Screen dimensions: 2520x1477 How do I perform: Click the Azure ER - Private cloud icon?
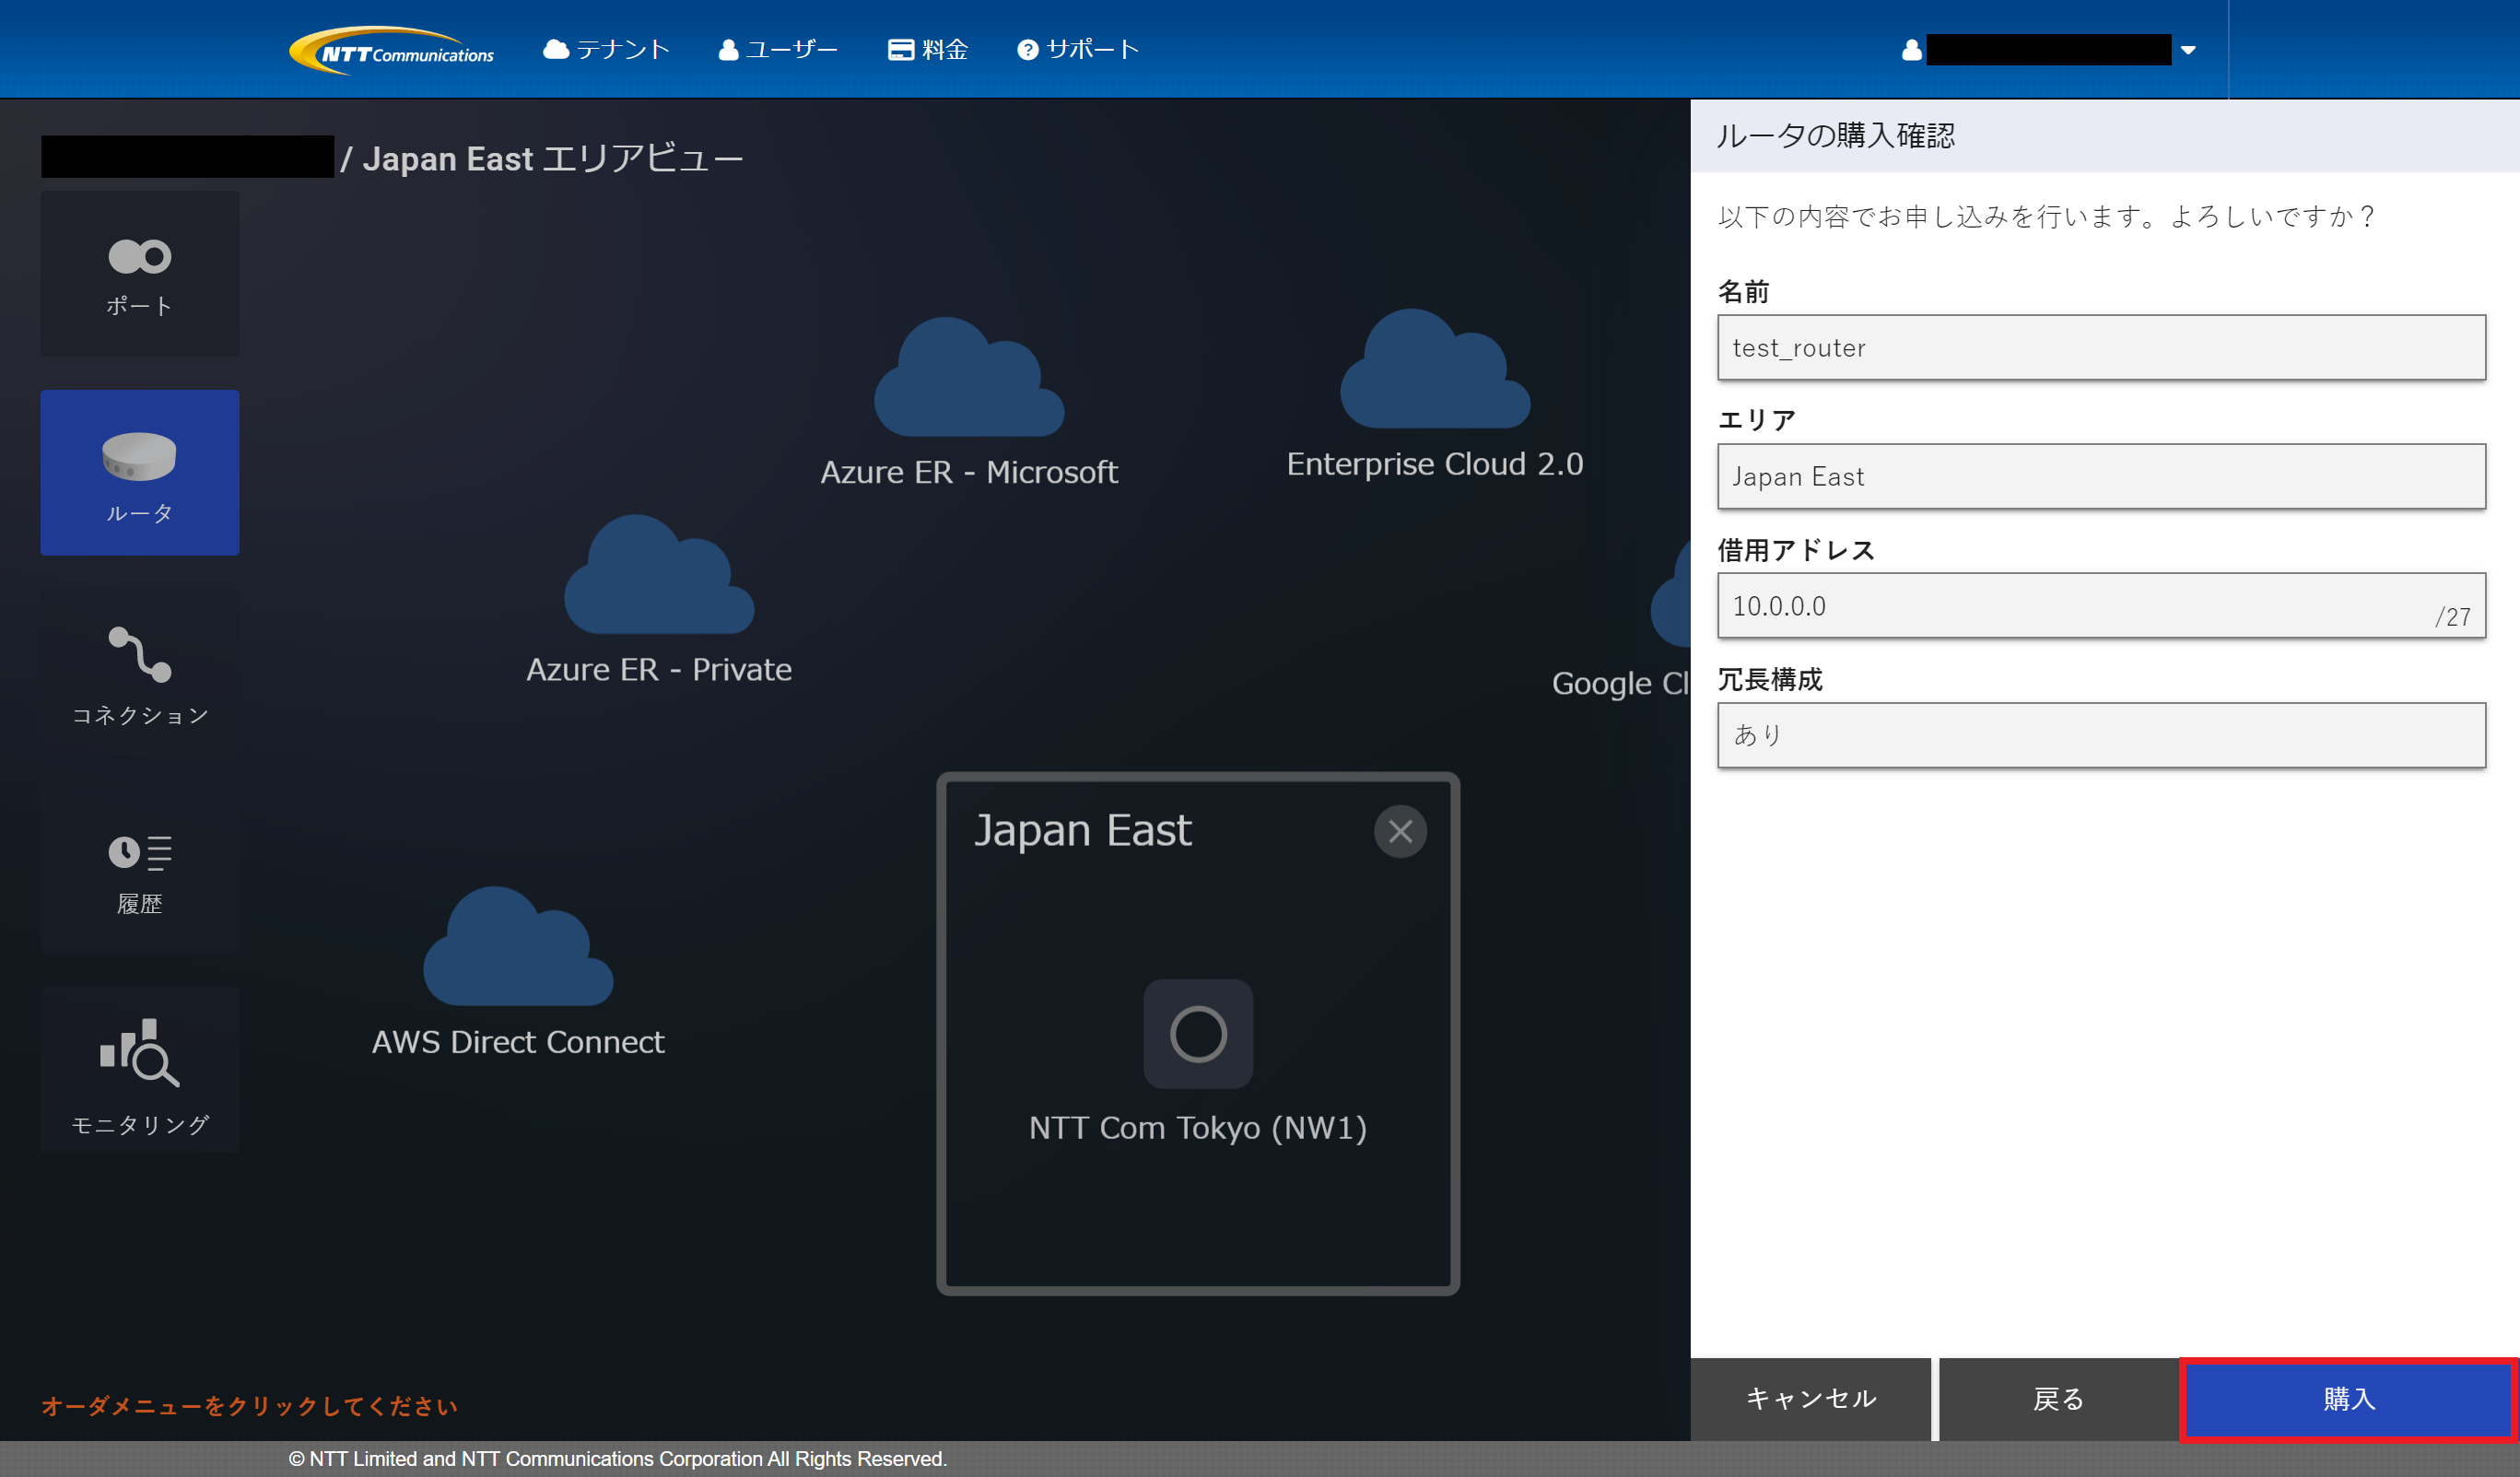click(658, 579)
